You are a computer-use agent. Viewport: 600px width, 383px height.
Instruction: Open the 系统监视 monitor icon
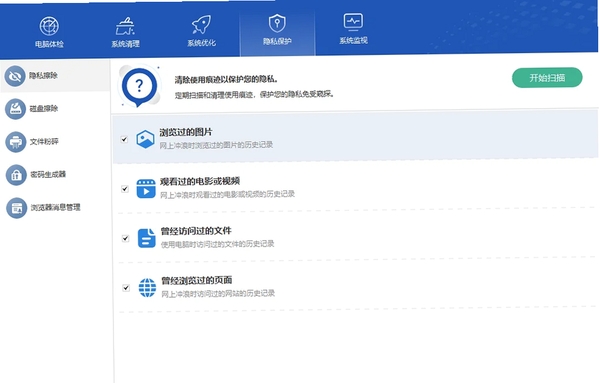pos(353,22)
